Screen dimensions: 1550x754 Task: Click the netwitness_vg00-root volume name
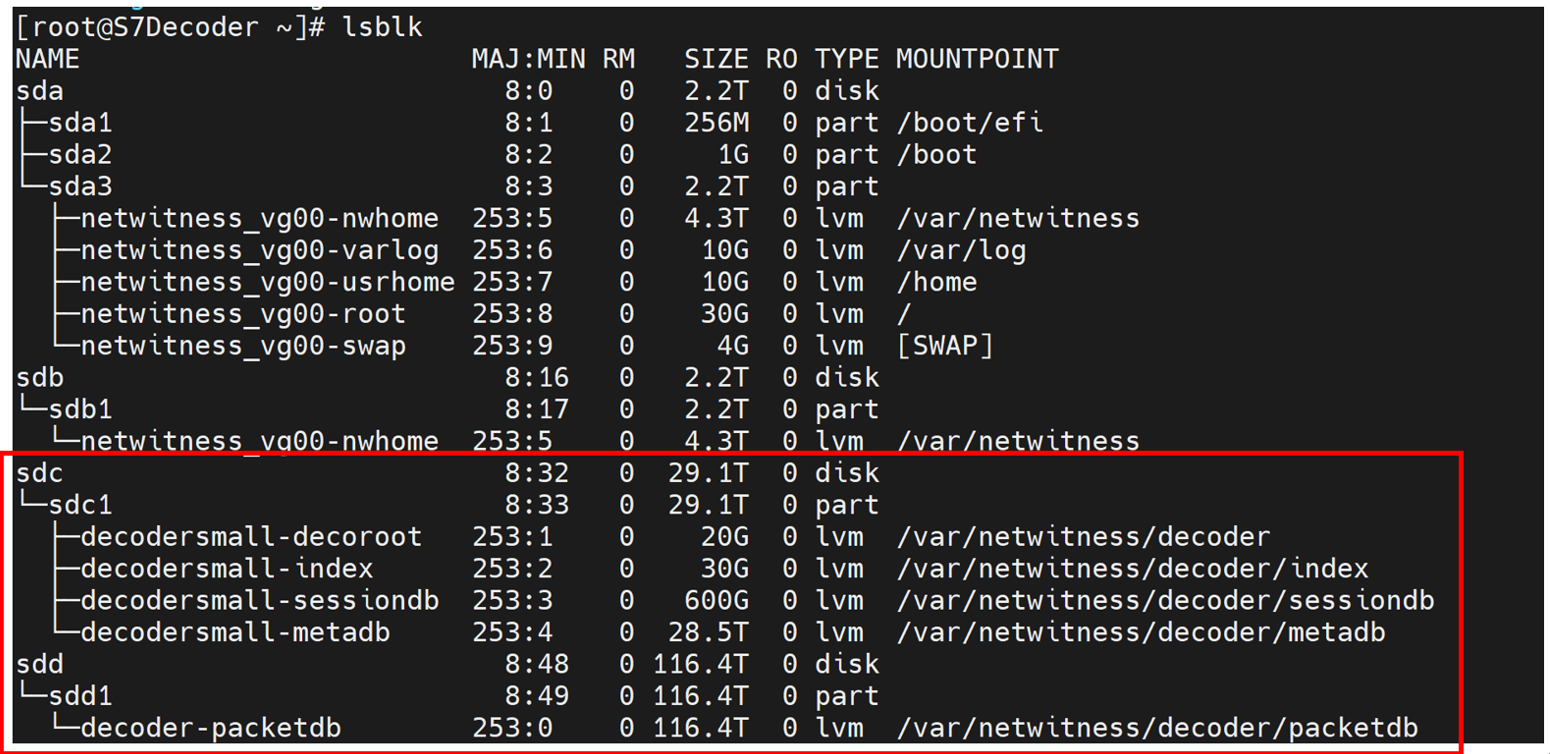pos(244,314)
